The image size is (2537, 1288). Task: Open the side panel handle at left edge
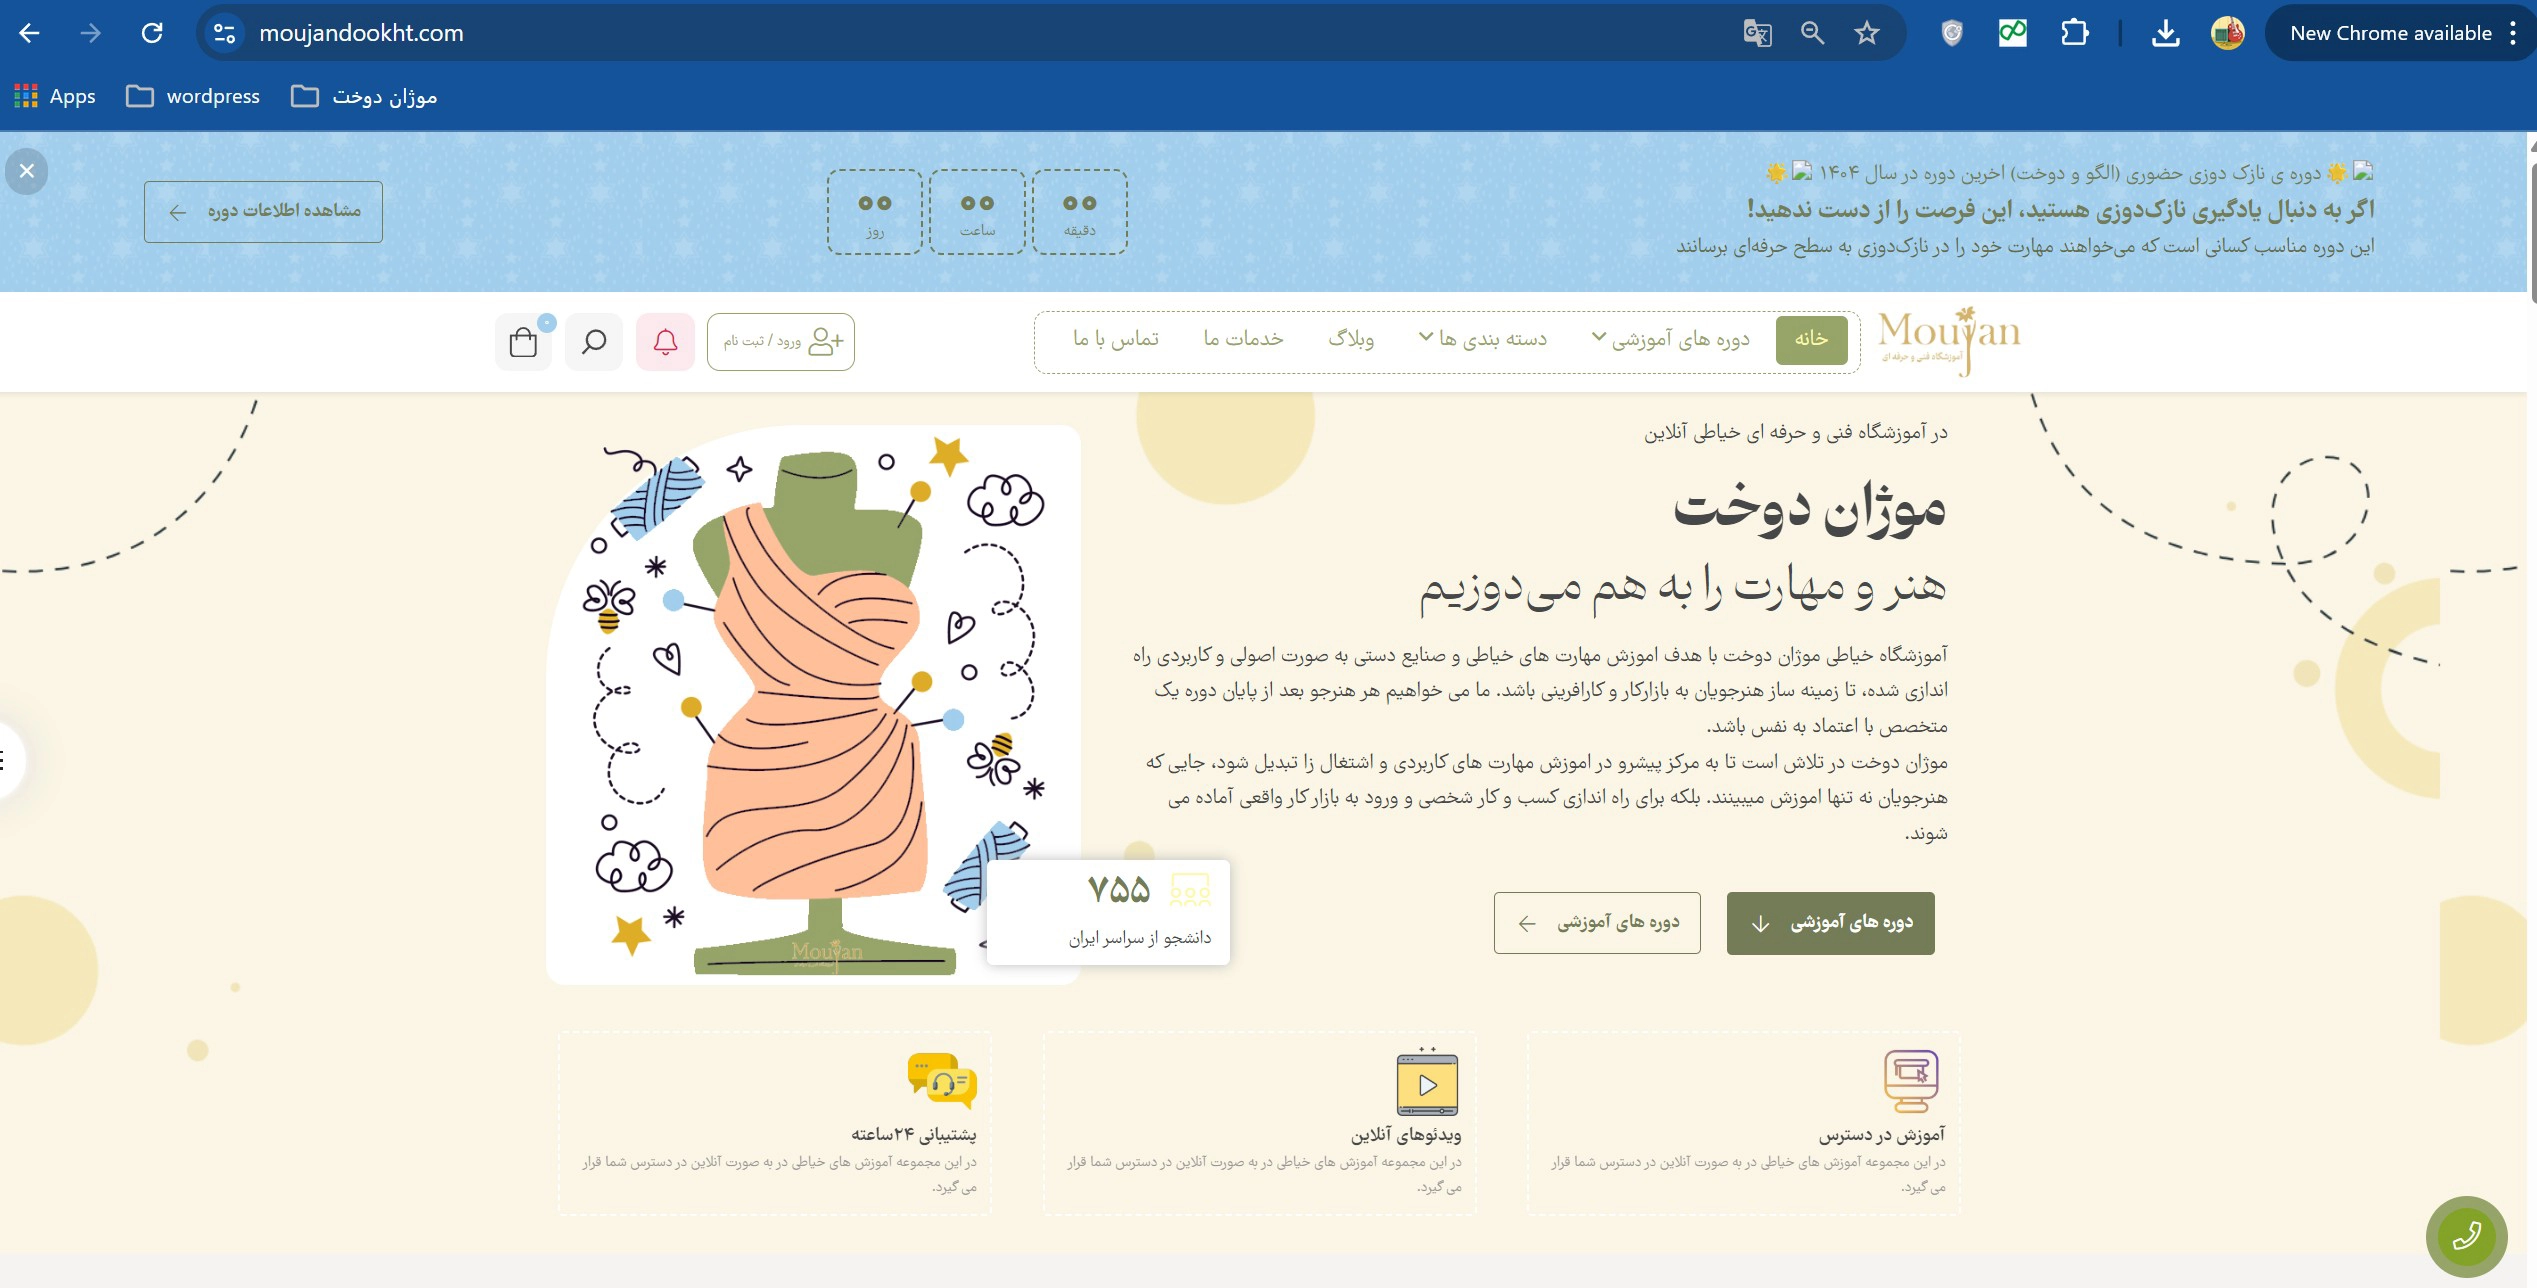coord(8,761)
